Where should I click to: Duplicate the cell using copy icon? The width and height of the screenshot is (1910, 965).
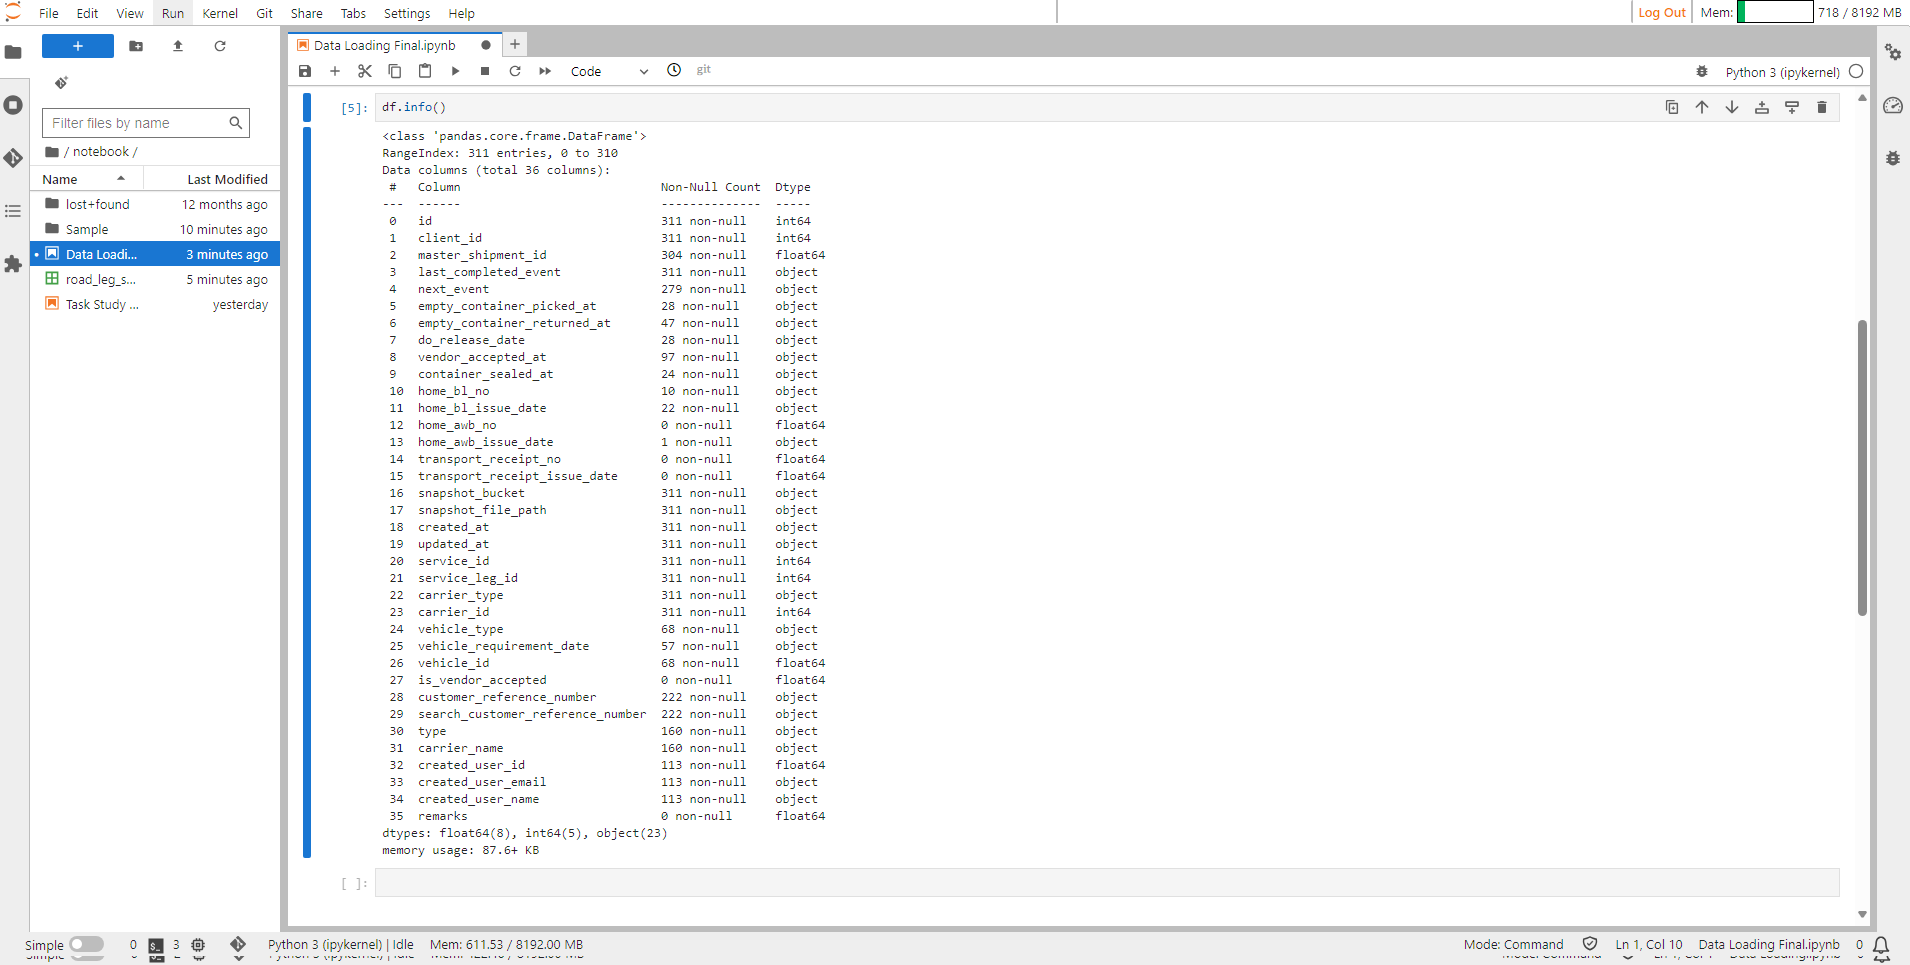coord(1671,107)
